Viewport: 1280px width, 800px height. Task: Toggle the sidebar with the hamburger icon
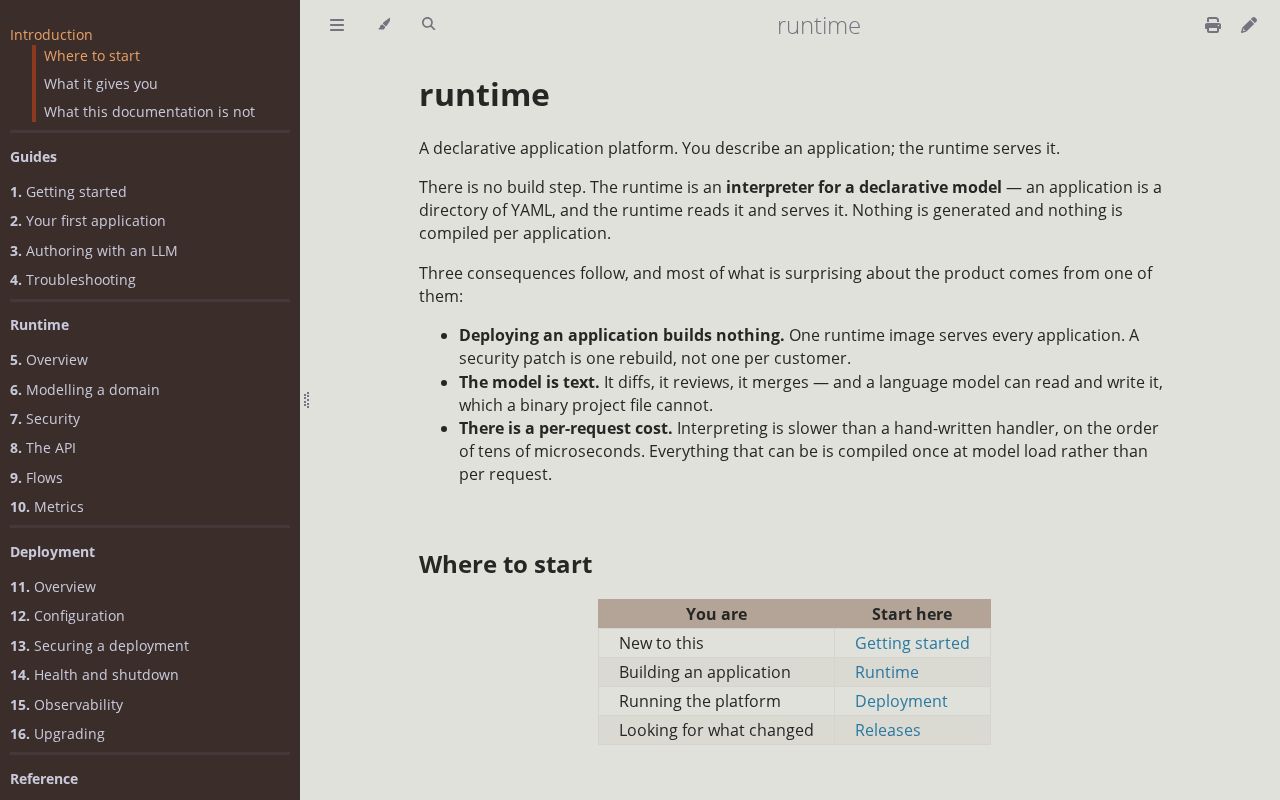point(337,25)
